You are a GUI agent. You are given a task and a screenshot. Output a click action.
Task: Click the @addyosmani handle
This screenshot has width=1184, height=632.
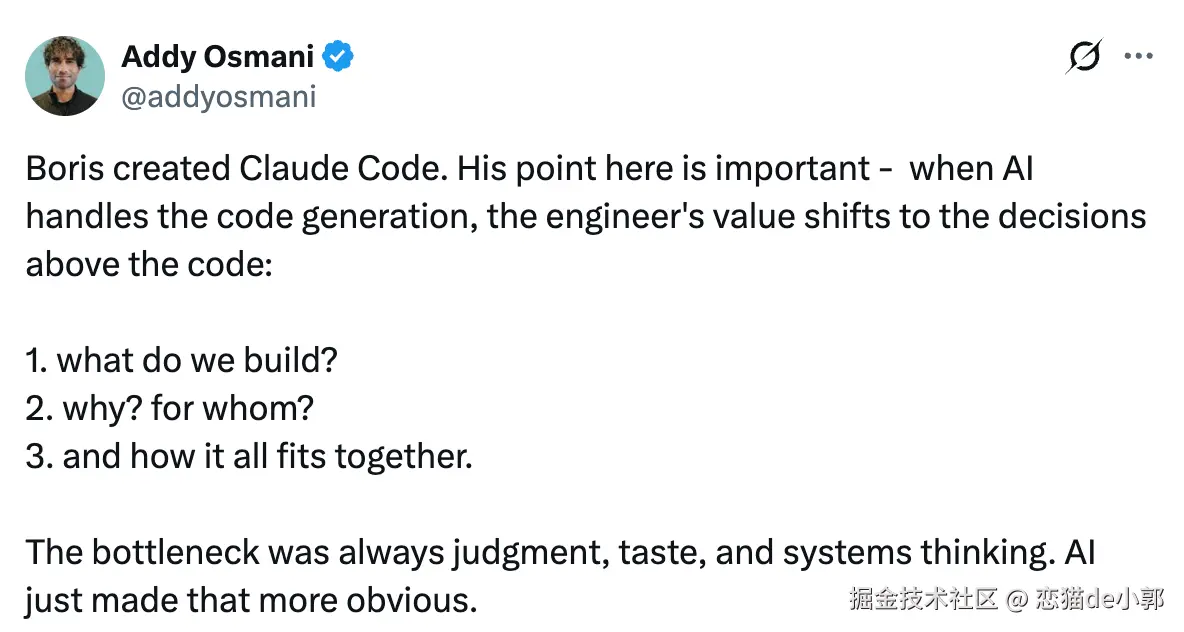218,96
